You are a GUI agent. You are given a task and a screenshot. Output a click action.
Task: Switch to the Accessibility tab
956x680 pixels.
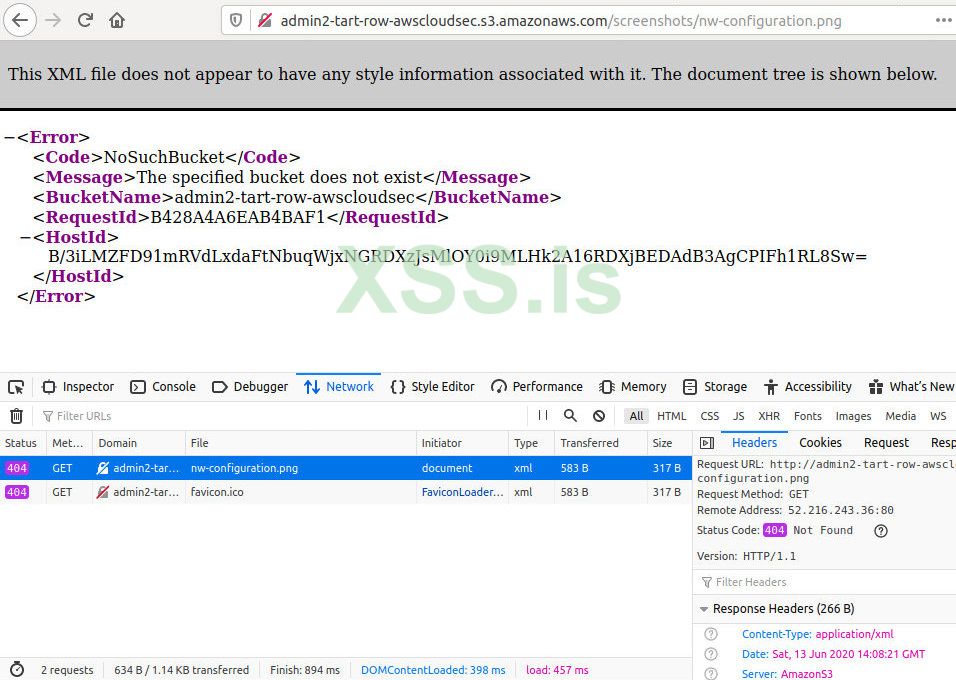(x=808, y=387)
